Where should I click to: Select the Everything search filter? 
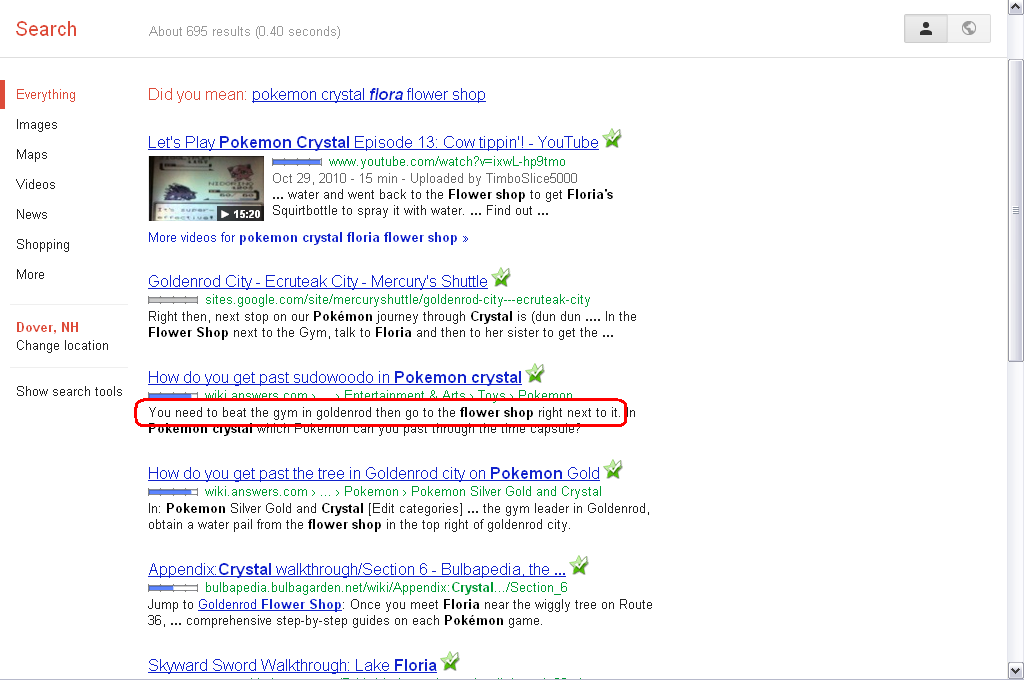pos(46,95)
